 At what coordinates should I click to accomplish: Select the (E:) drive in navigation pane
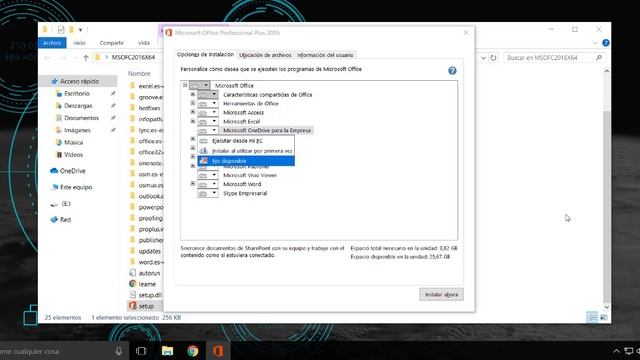pyautogui.click(x=60, y=204)
